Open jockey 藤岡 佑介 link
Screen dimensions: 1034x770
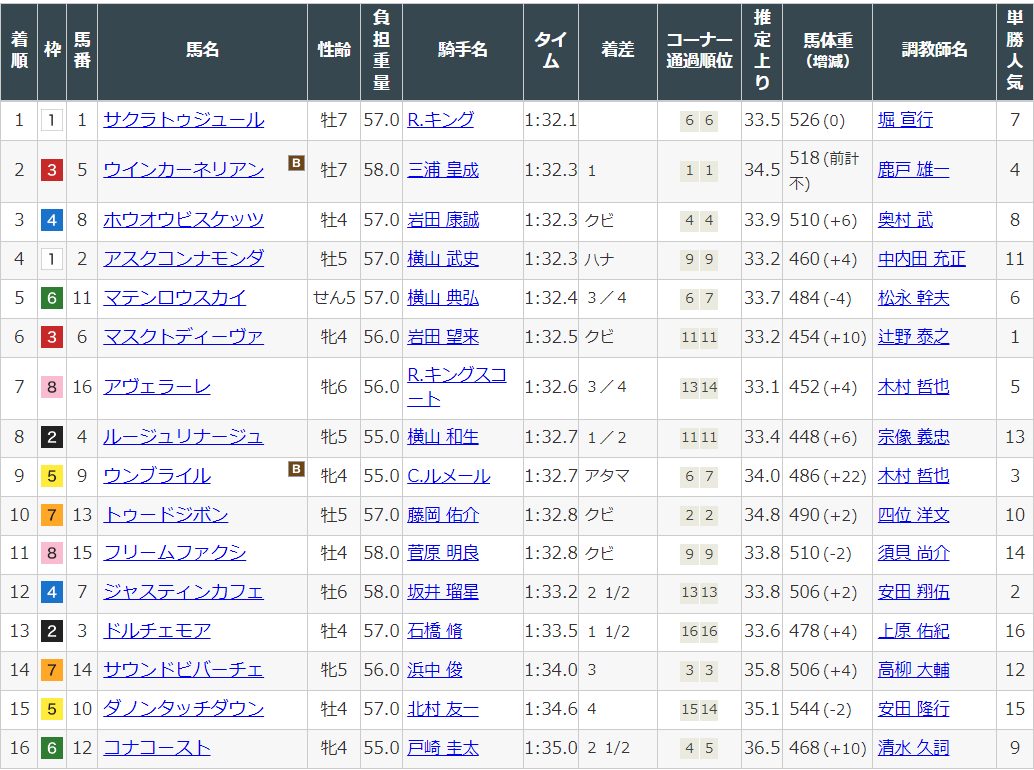[443, 514]
